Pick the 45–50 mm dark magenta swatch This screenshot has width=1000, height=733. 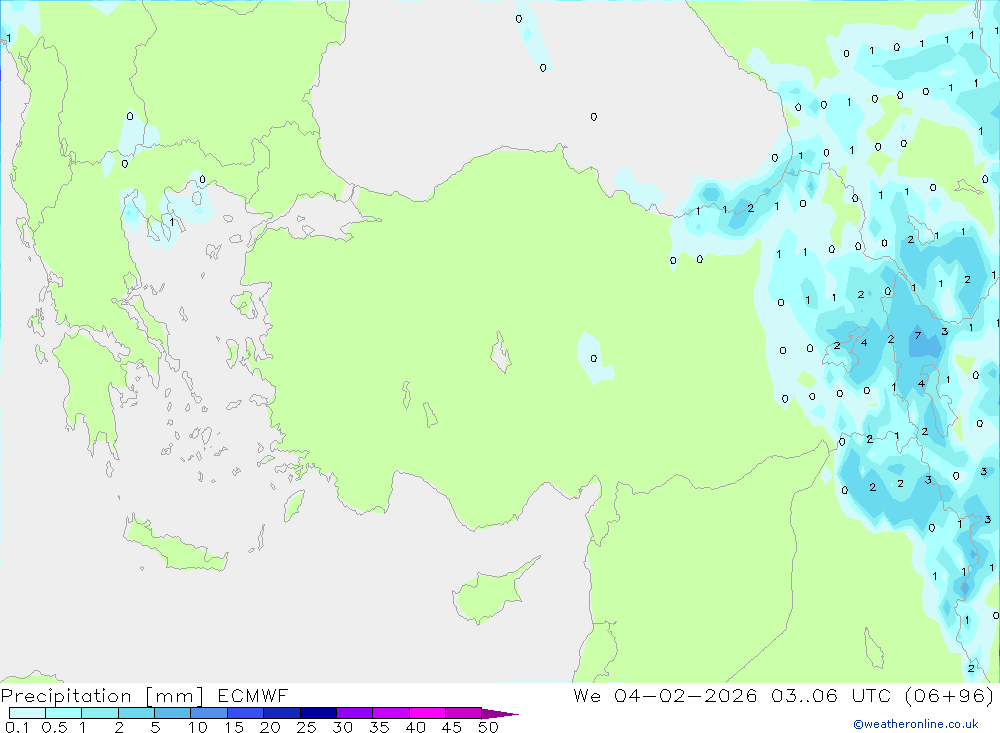coord(464,713)
